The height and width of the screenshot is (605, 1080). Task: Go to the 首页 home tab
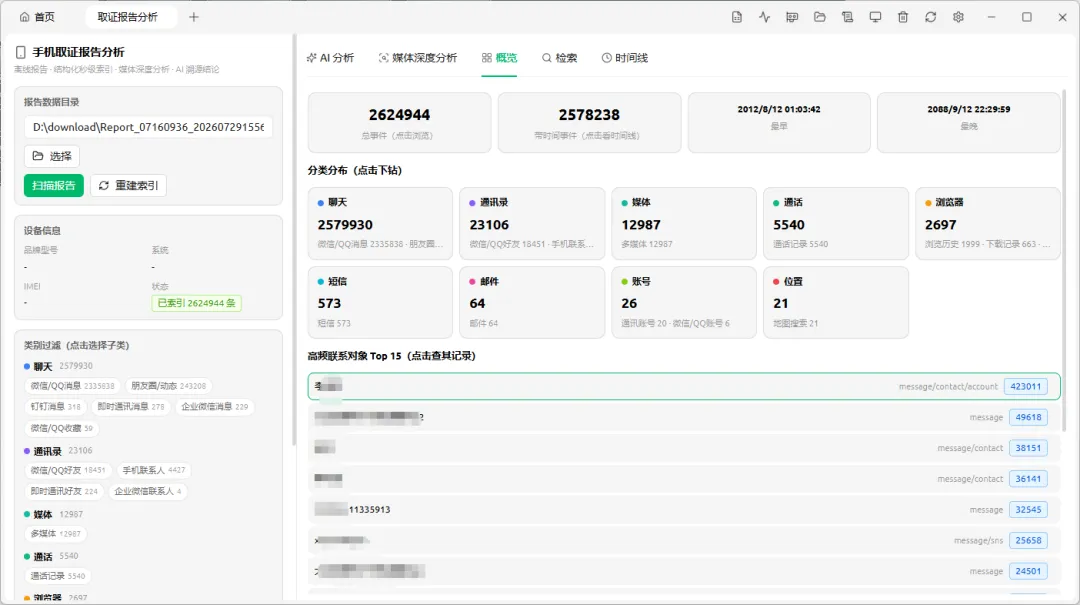click(x=37, y=17)
